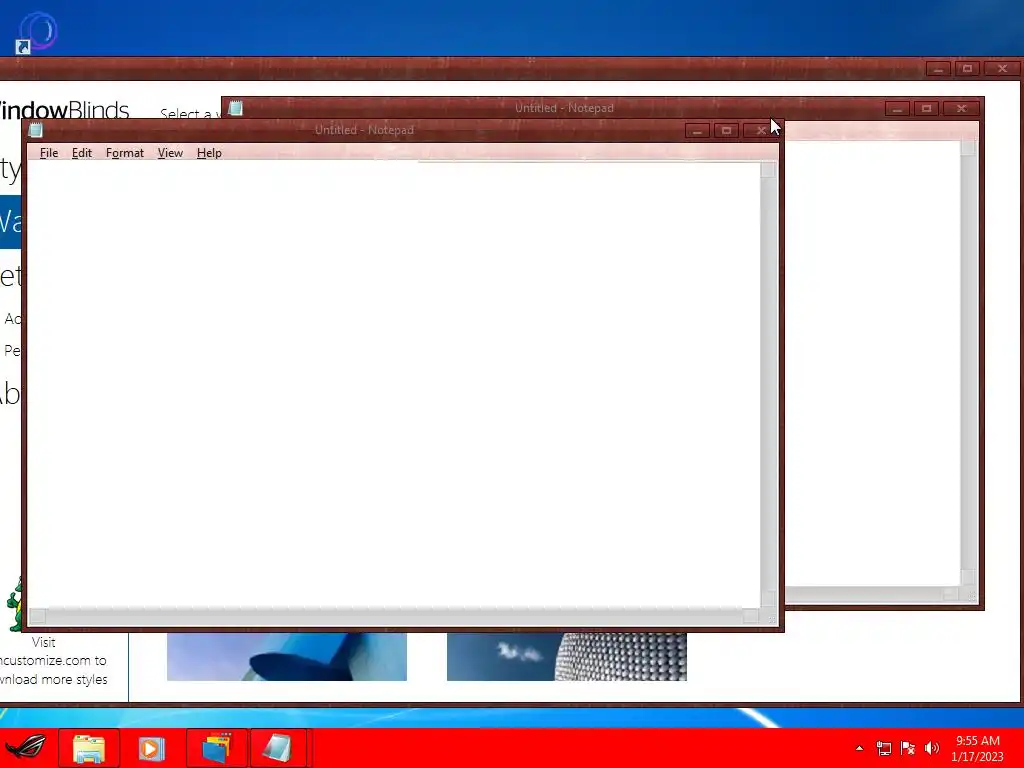Screen dimensions: 1024x768
Task: Select the dotted building style thumbnail in WindowBlinds
Action: pyautogui.click(x=567, y=656)
